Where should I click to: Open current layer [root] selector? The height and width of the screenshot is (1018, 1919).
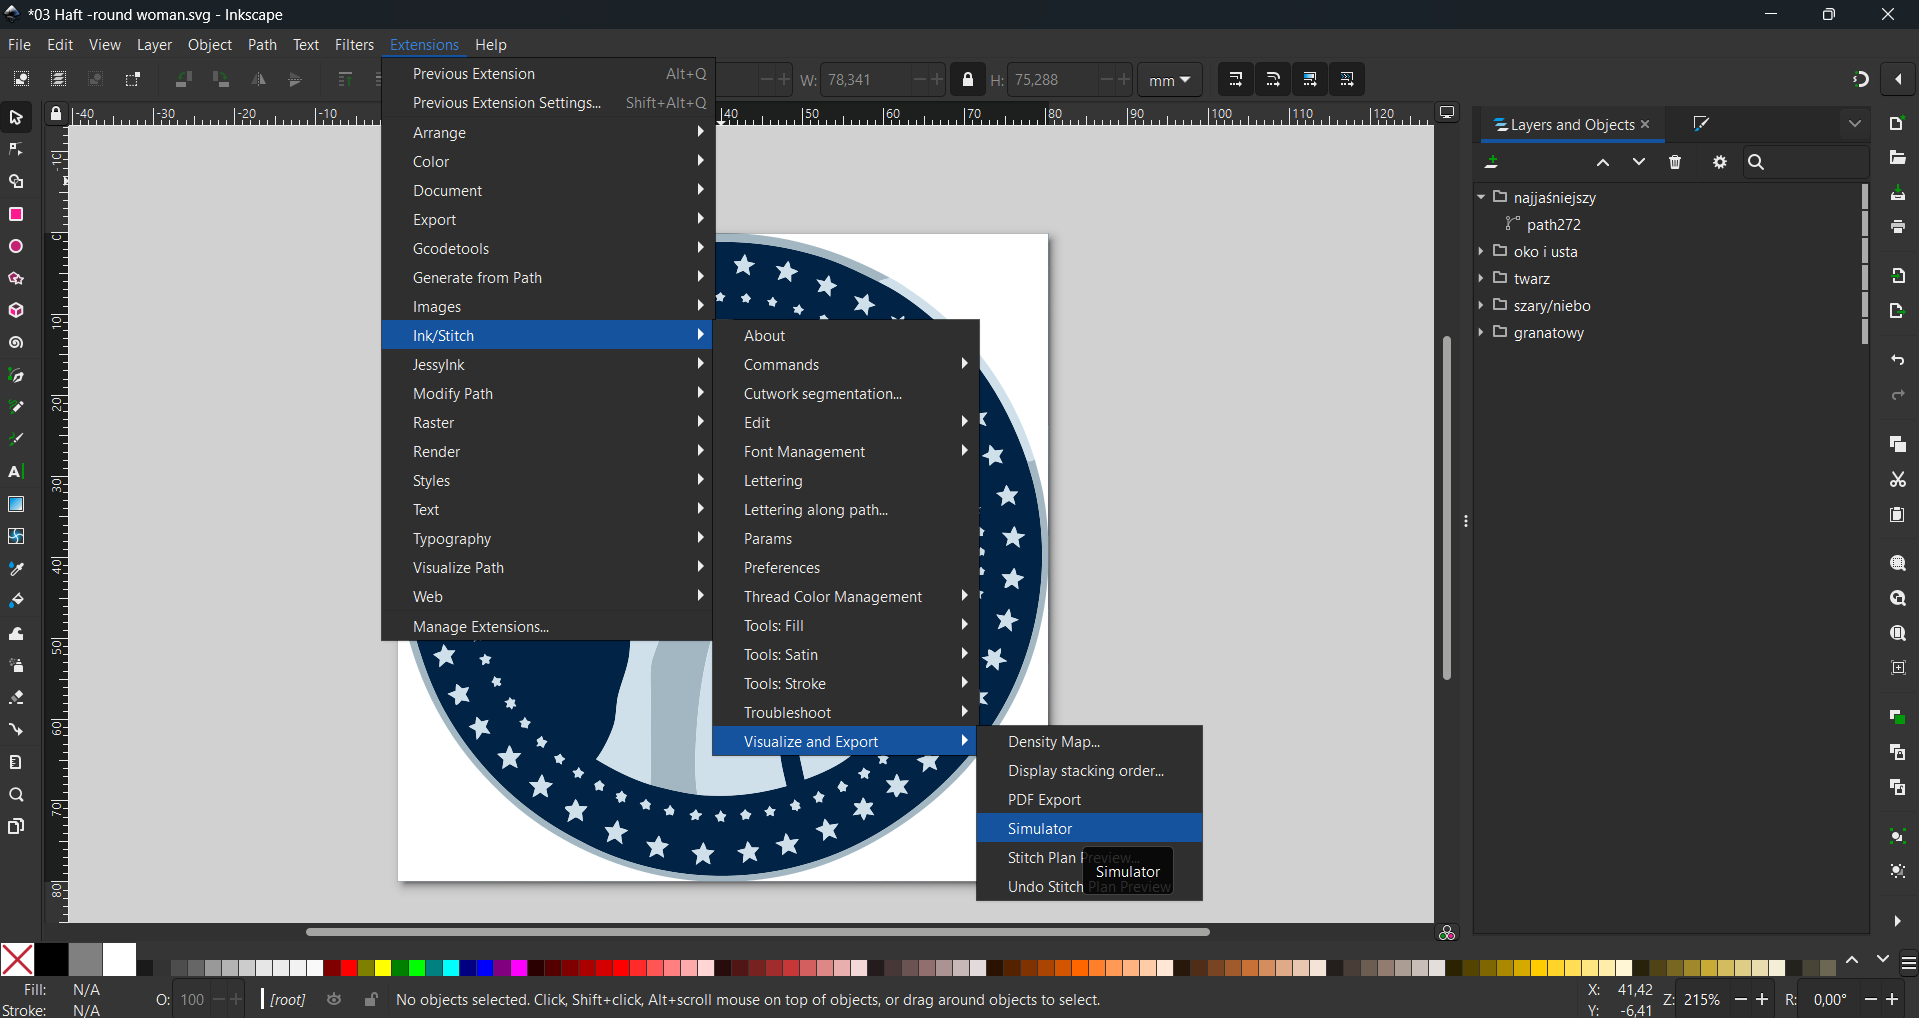point(288,999)
